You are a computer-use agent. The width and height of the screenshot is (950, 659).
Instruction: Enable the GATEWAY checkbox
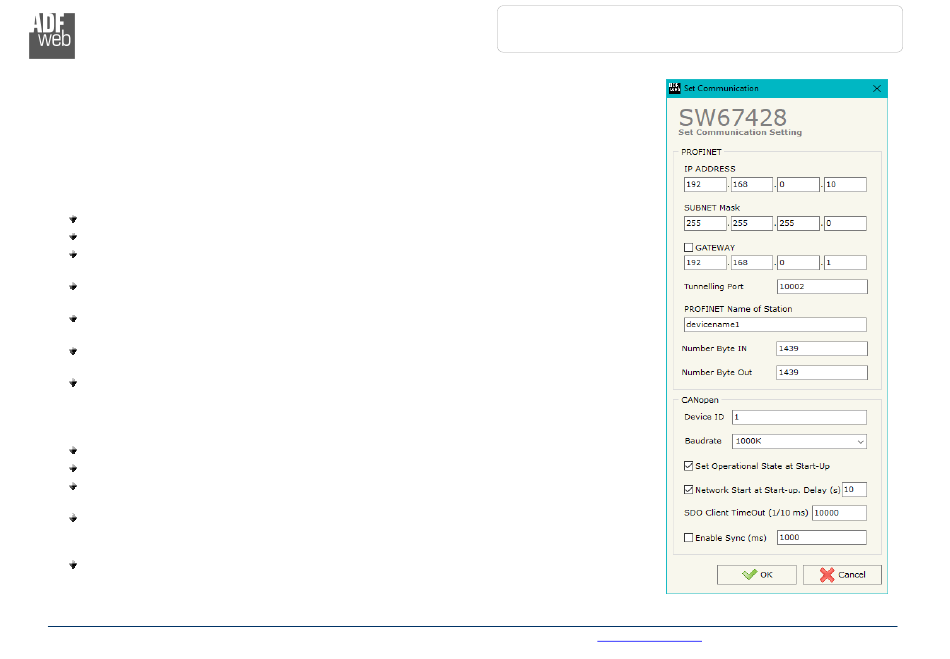tap(688, 247)
